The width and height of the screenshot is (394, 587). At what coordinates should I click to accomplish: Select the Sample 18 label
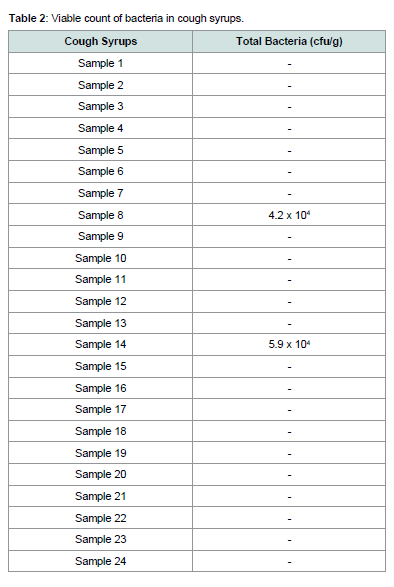pyautogui.click(x=100, y=431)
